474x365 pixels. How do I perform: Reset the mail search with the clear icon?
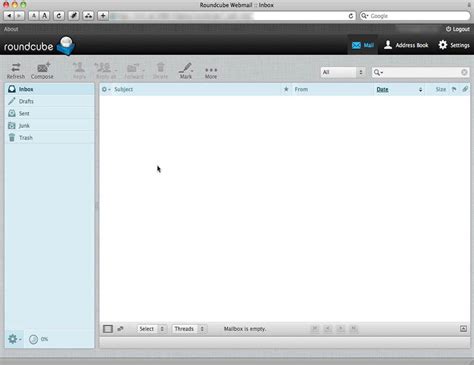464,72
